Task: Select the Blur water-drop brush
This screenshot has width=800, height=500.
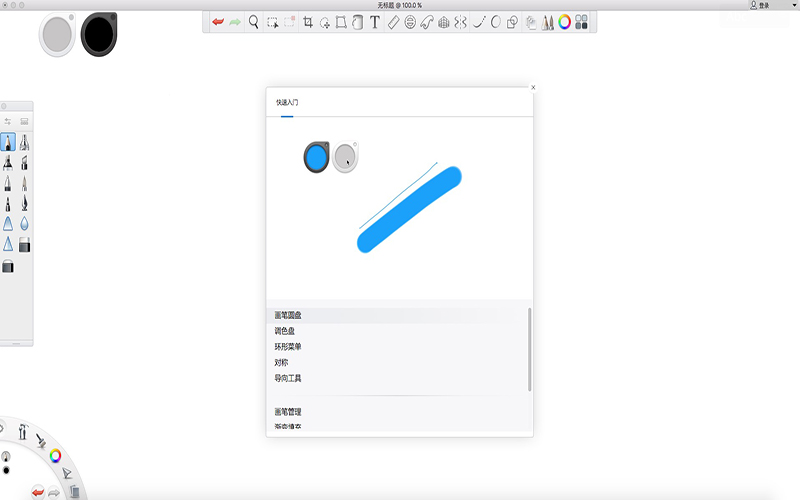Action: tap(24, 223)
